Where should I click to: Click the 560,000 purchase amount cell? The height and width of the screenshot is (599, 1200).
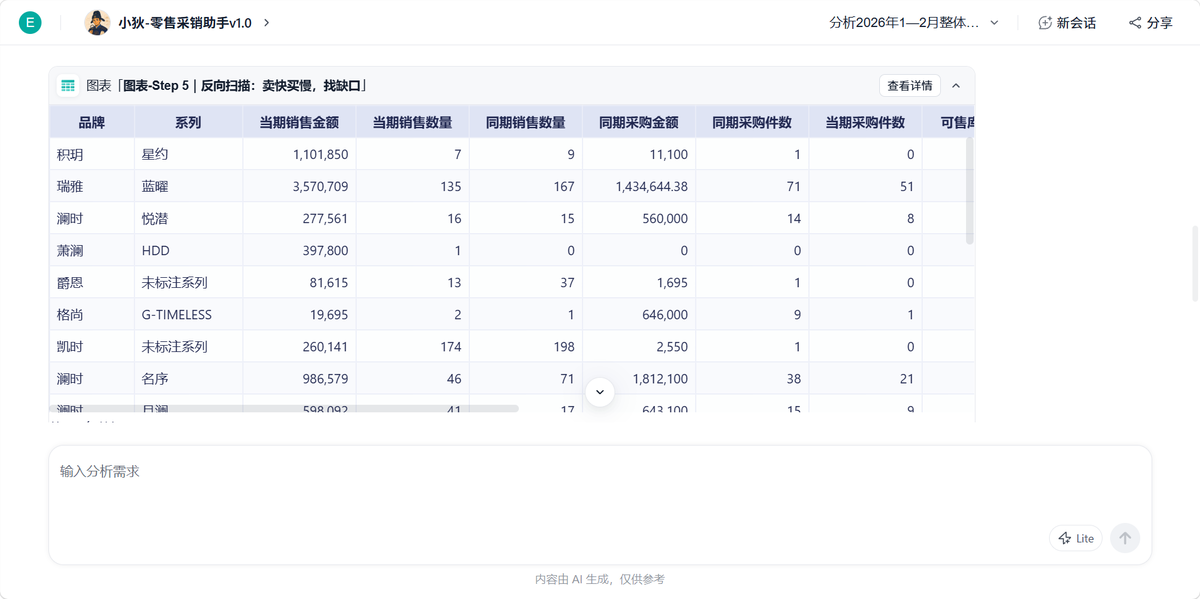click(639, 218)
